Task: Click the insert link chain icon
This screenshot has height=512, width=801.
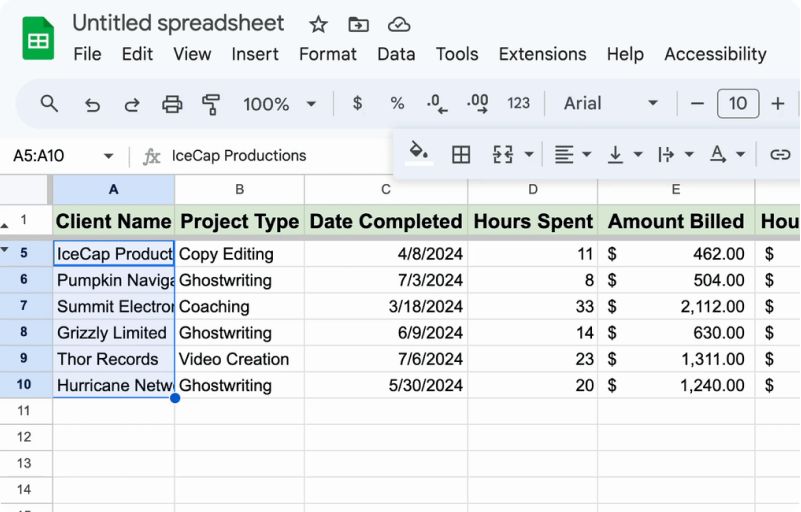Action: (780, 154)
